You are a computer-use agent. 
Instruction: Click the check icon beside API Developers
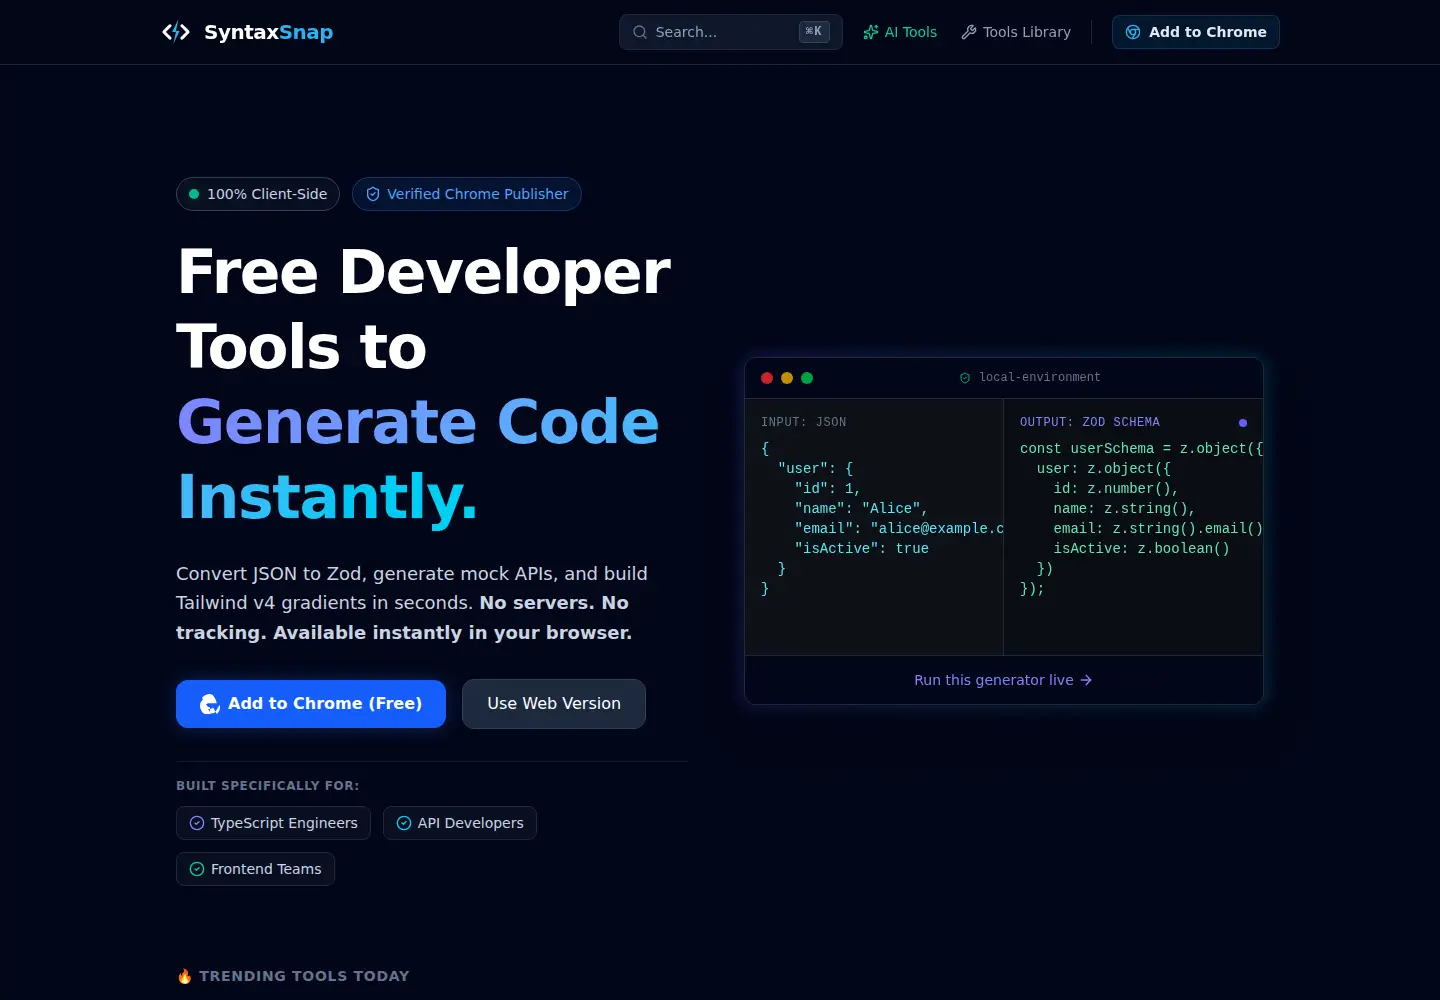tap(404, 823)
